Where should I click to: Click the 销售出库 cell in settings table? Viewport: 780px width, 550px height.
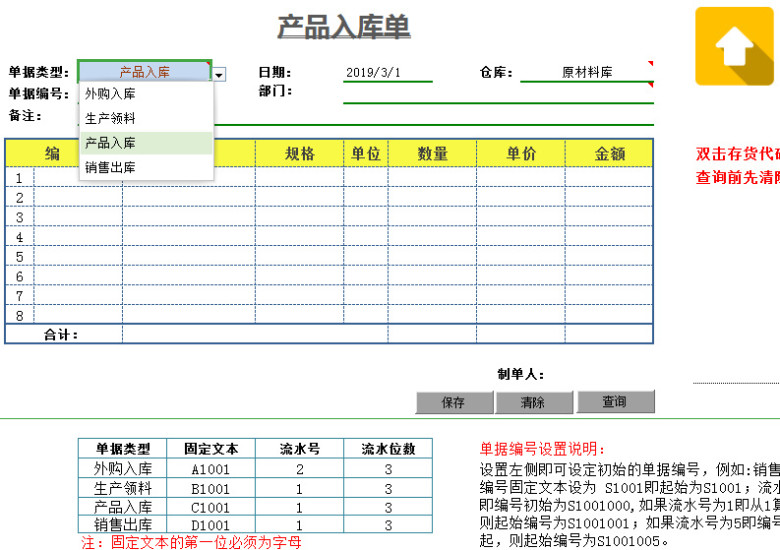point(123,525)
